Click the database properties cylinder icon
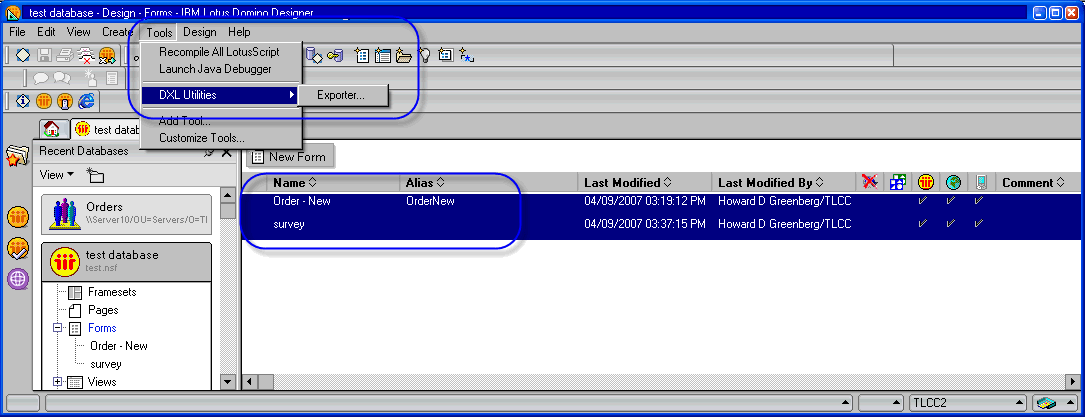 click(x=313, y=55)
